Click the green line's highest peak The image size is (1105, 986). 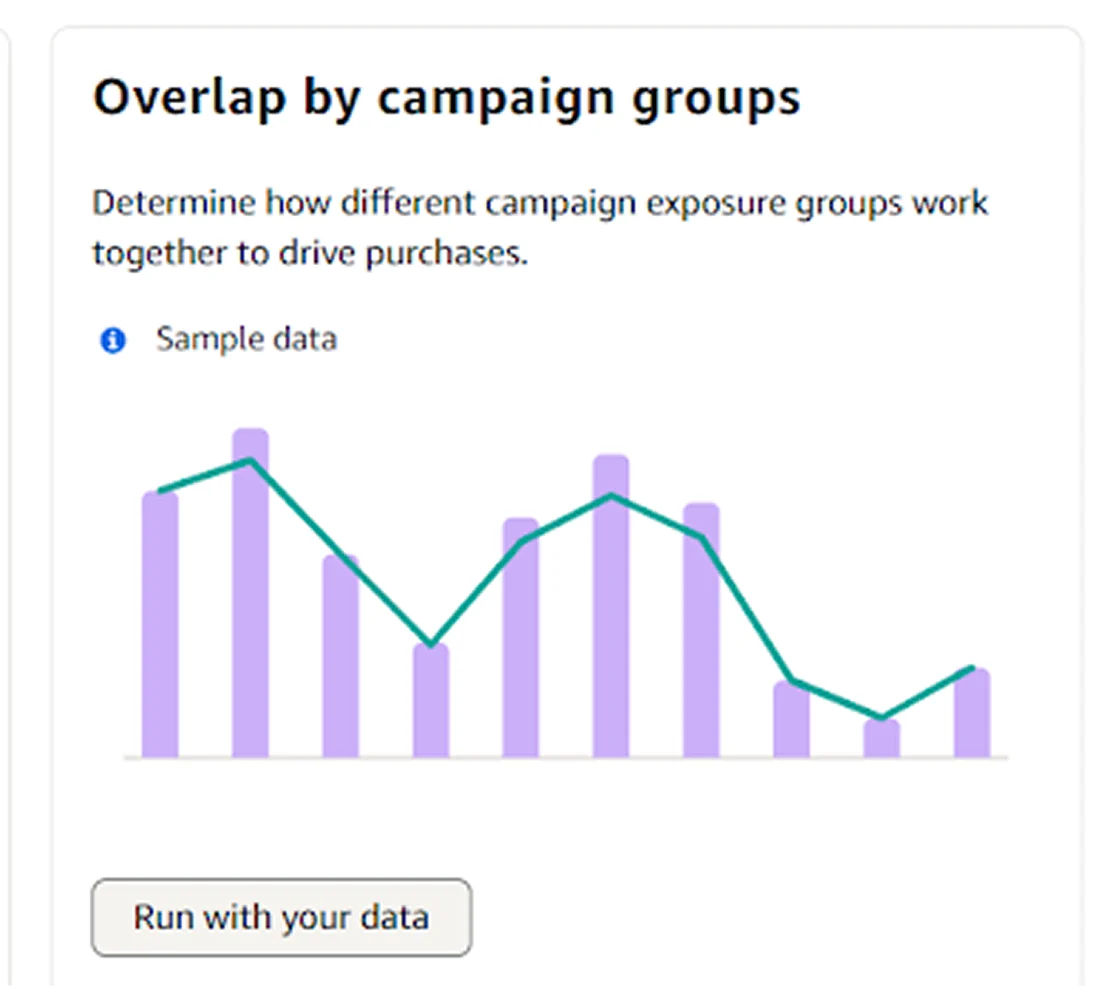click(x=251, y=460)
